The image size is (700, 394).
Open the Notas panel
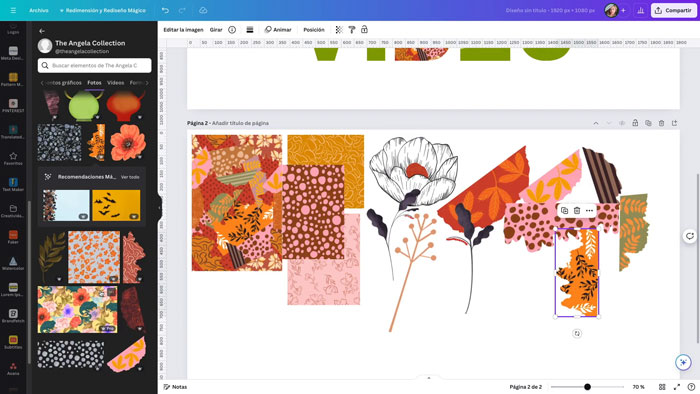tap(175, 387)
